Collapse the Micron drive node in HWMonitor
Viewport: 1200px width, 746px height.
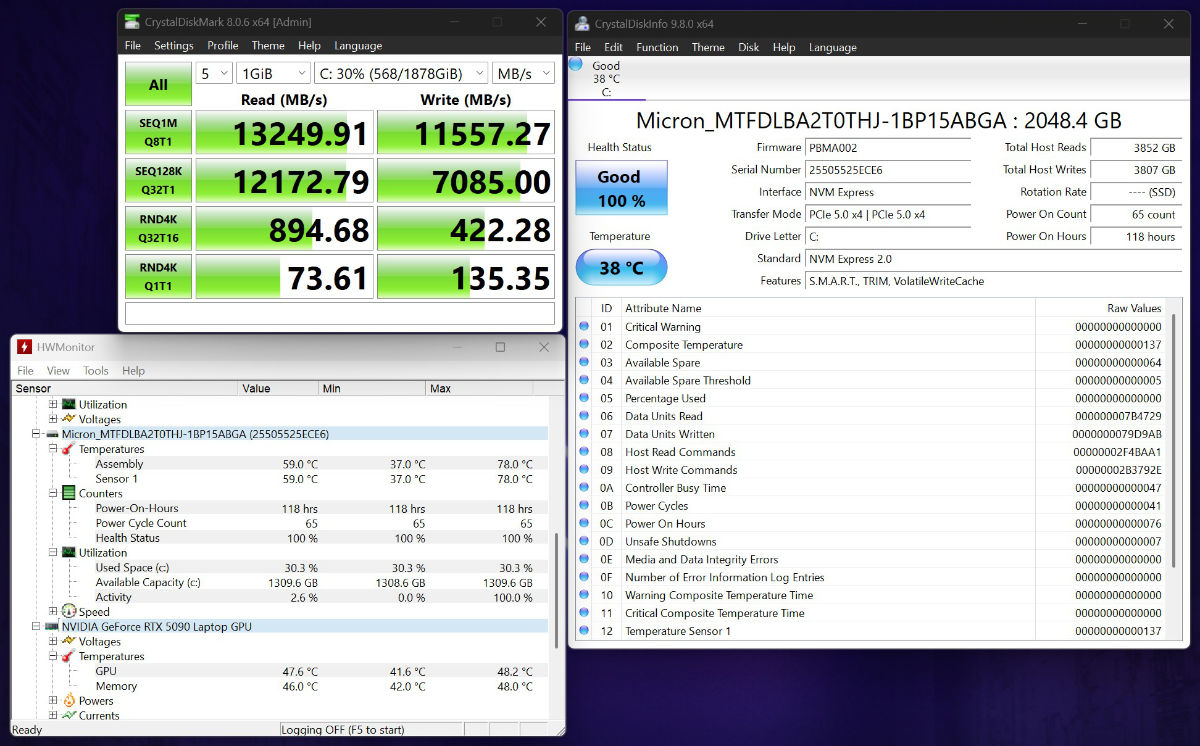point(36,434)
